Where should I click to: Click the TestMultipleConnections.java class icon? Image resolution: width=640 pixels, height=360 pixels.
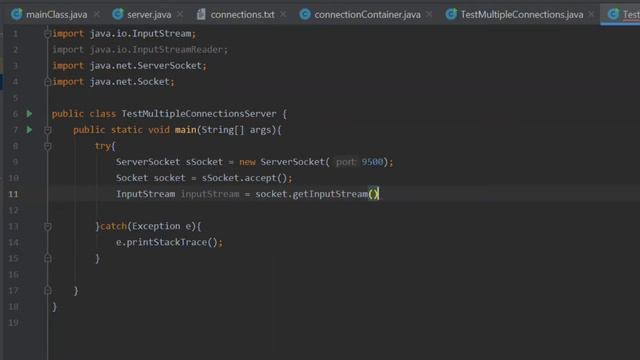click(x=451, y=14)
